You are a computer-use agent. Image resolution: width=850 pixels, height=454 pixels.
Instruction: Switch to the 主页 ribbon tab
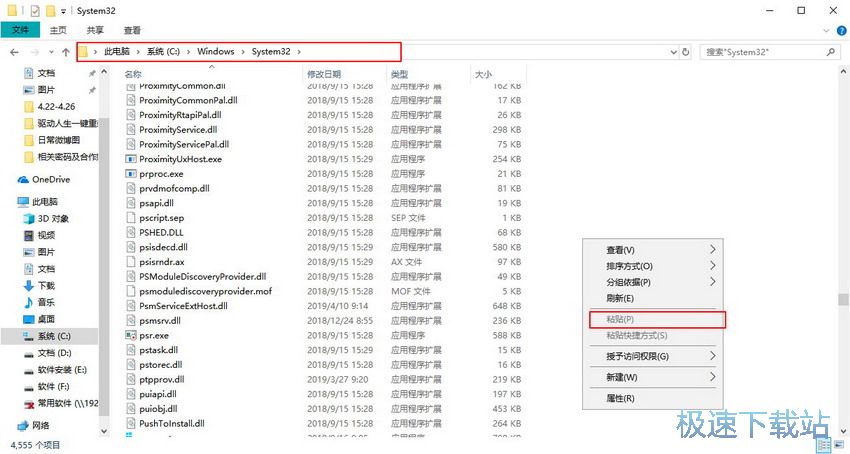[x=58, y=30]
